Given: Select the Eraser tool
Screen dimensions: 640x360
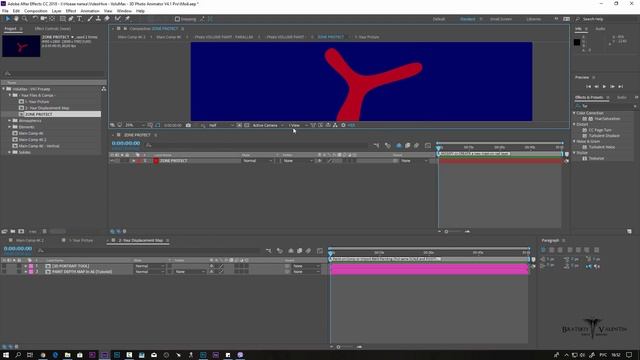Looking at the screenshot, I should [107, 19].
